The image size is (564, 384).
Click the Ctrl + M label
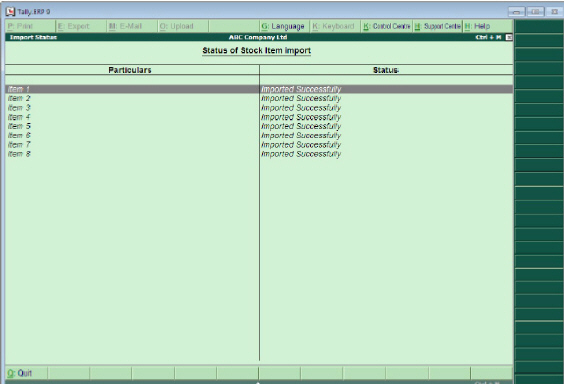[488, 37]
